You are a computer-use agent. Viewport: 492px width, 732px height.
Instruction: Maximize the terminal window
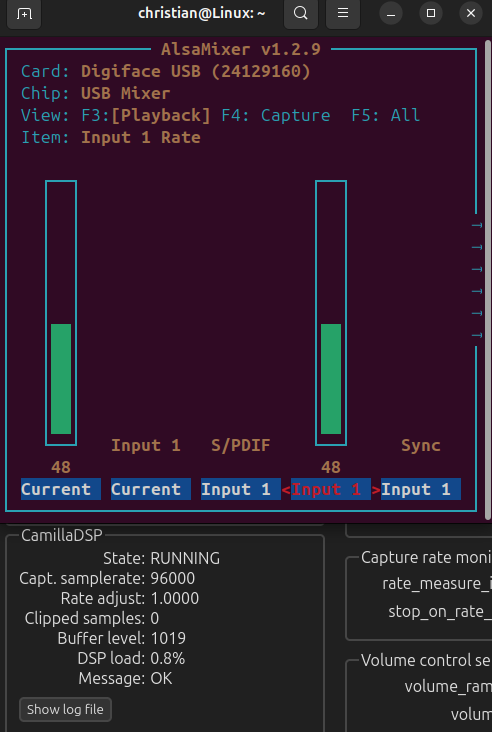coord(431,14)
